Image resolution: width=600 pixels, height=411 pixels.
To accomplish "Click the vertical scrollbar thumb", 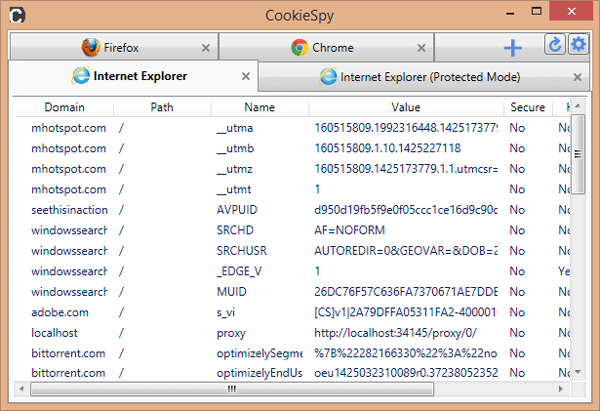I will coord(578,154).
